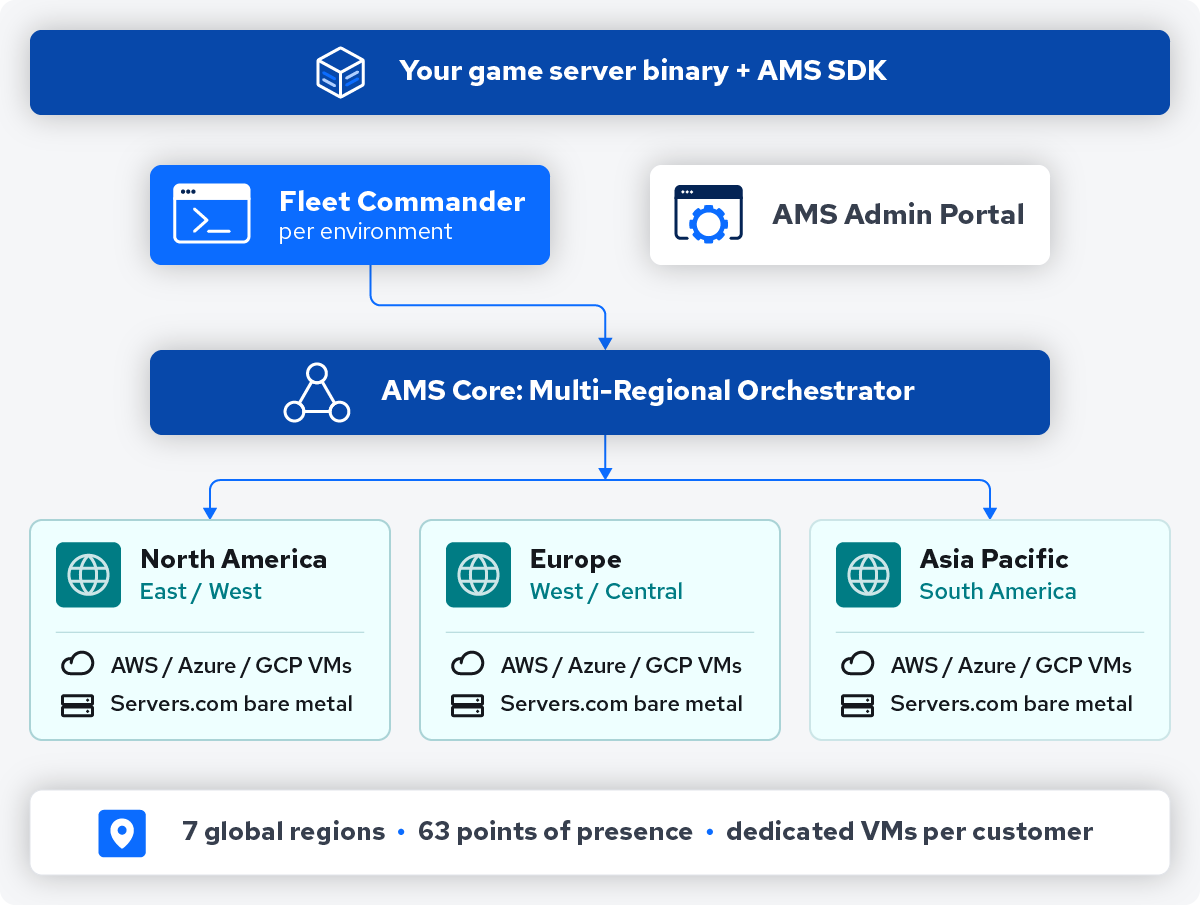Click the 'Fleet Commander' heading
The height and width of the screenshot is (905, 1200).
point(402,201)
